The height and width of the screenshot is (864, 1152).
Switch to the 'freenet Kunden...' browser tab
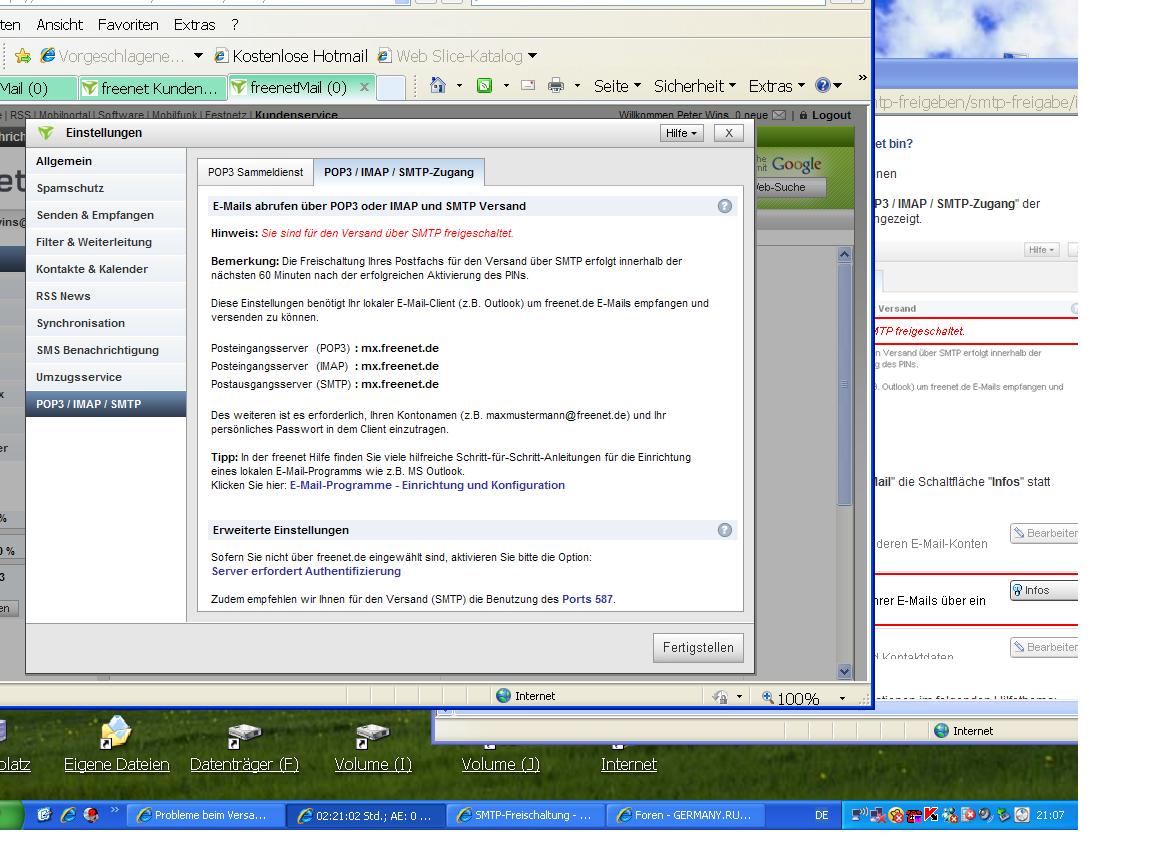(152, 88)
